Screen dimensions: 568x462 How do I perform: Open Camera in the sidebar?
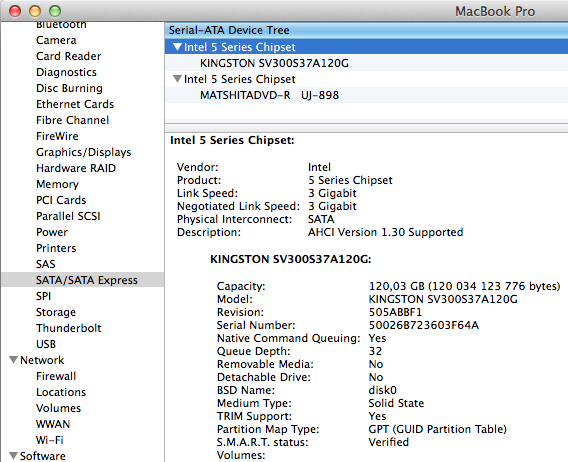[x=56, y=40]
